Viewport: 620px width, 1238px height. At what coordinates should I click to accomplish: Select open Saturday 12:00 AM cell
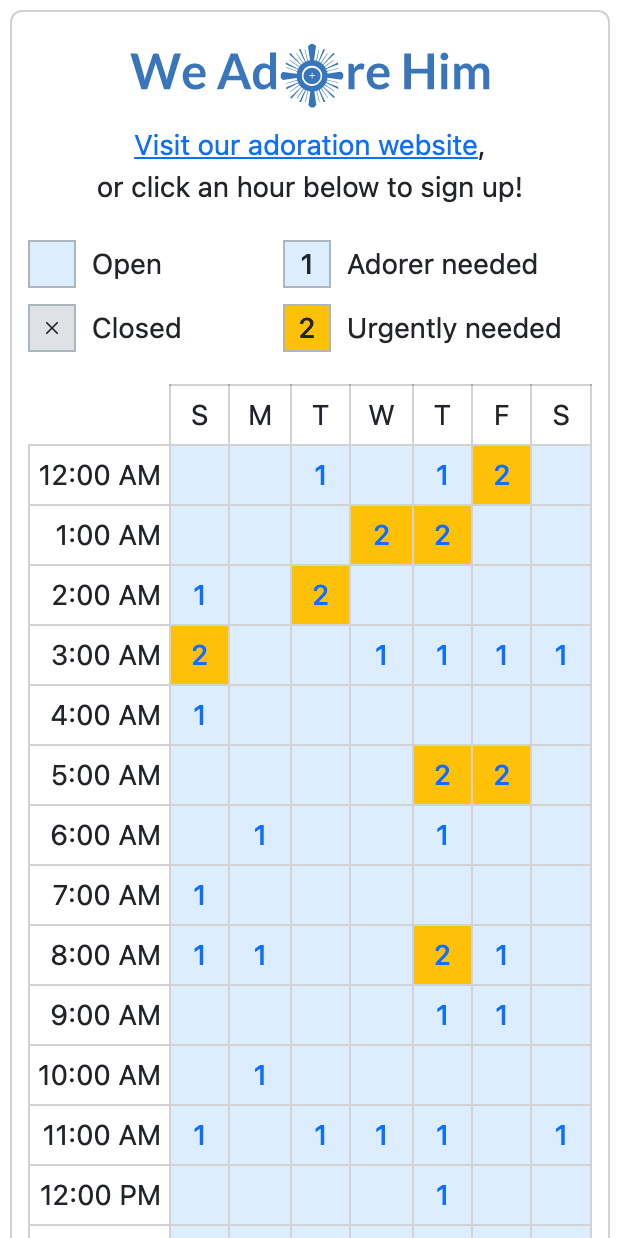click(x=561, y=475)
